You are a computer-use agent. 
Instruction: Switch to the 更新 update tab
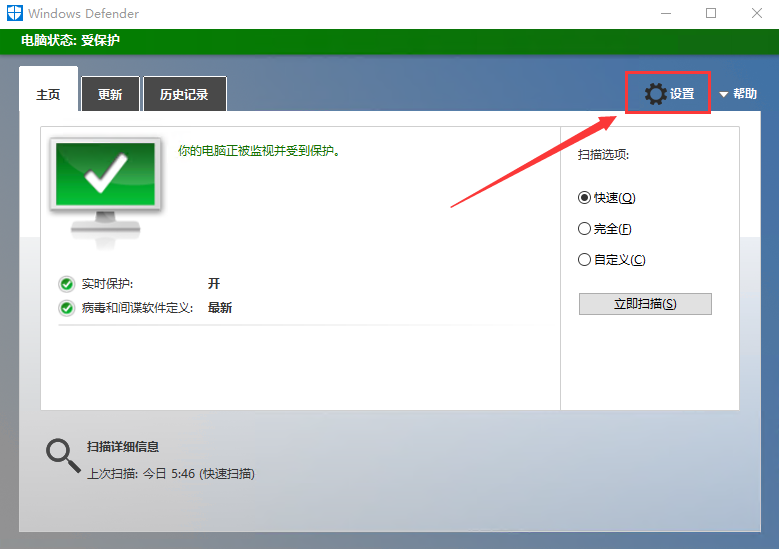click(x=110, y=94)
